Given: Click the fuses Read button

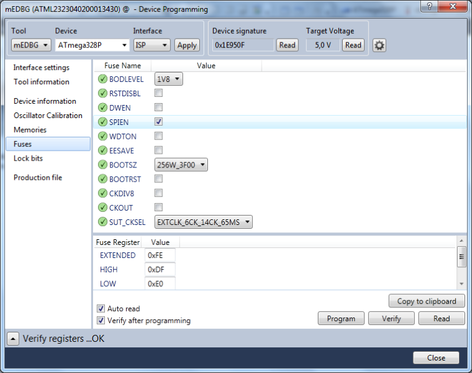Looking at the screenshot, I should point(441,318).
